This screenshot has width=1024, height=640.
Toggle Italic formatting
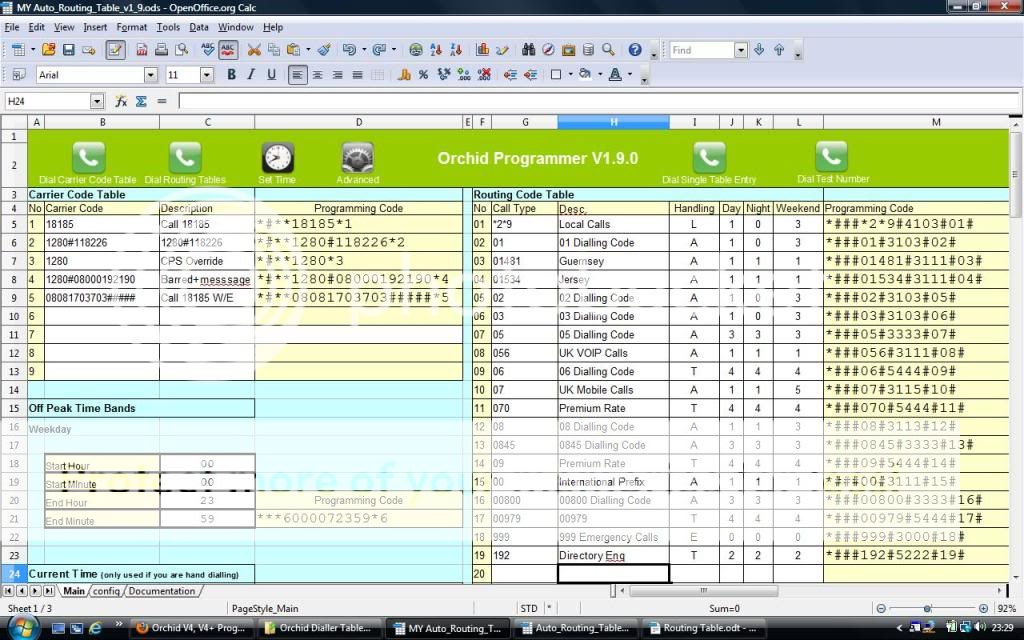click(251, 74)
